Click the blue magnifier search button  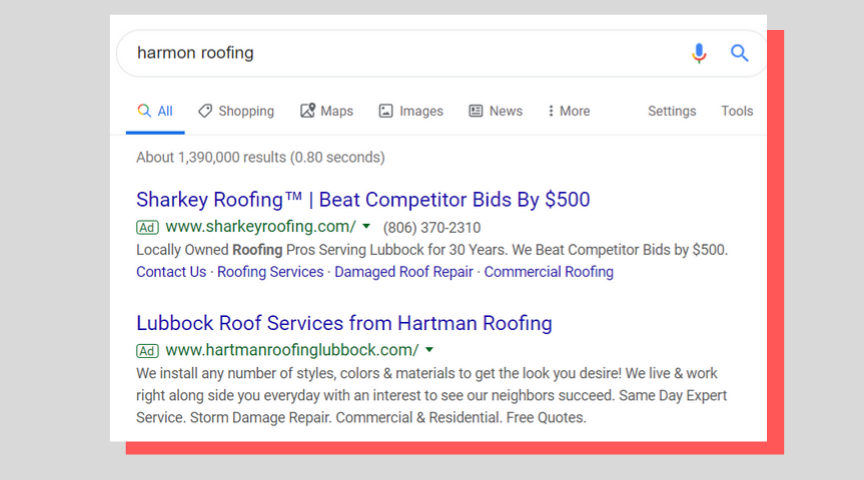(x=739, y=53)
